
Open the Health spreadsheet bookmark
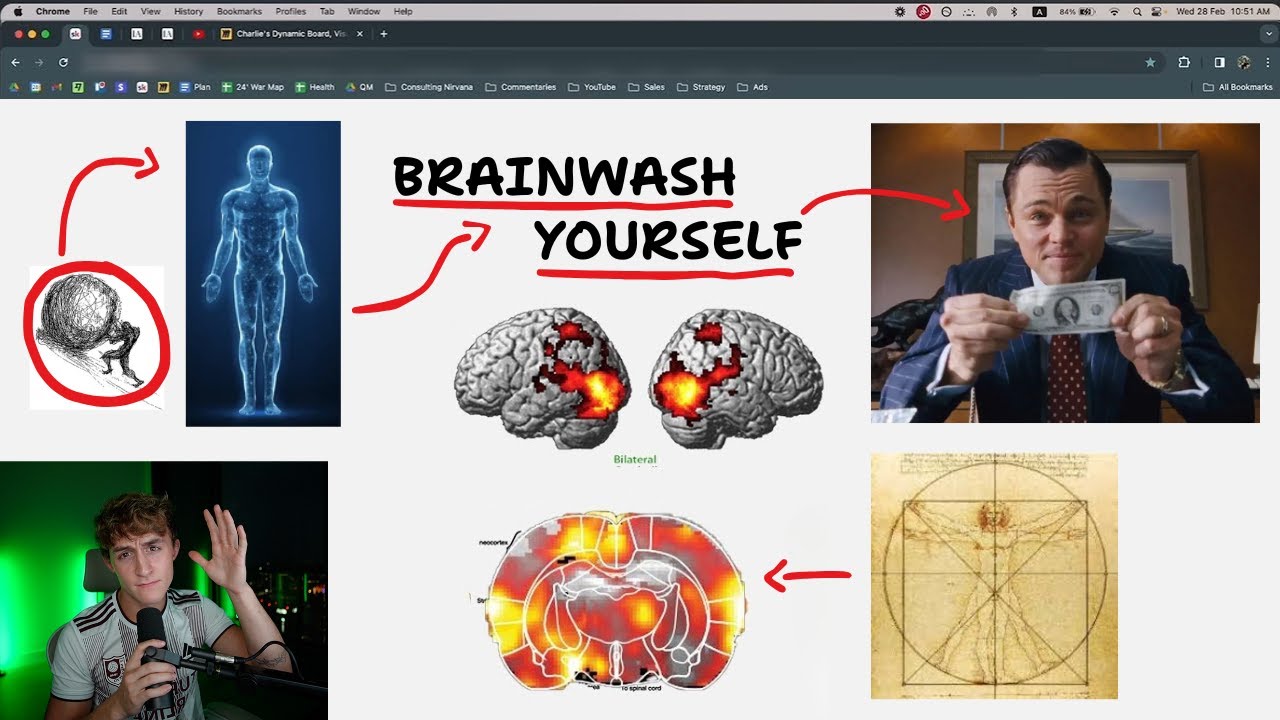[x=315, y=87]
